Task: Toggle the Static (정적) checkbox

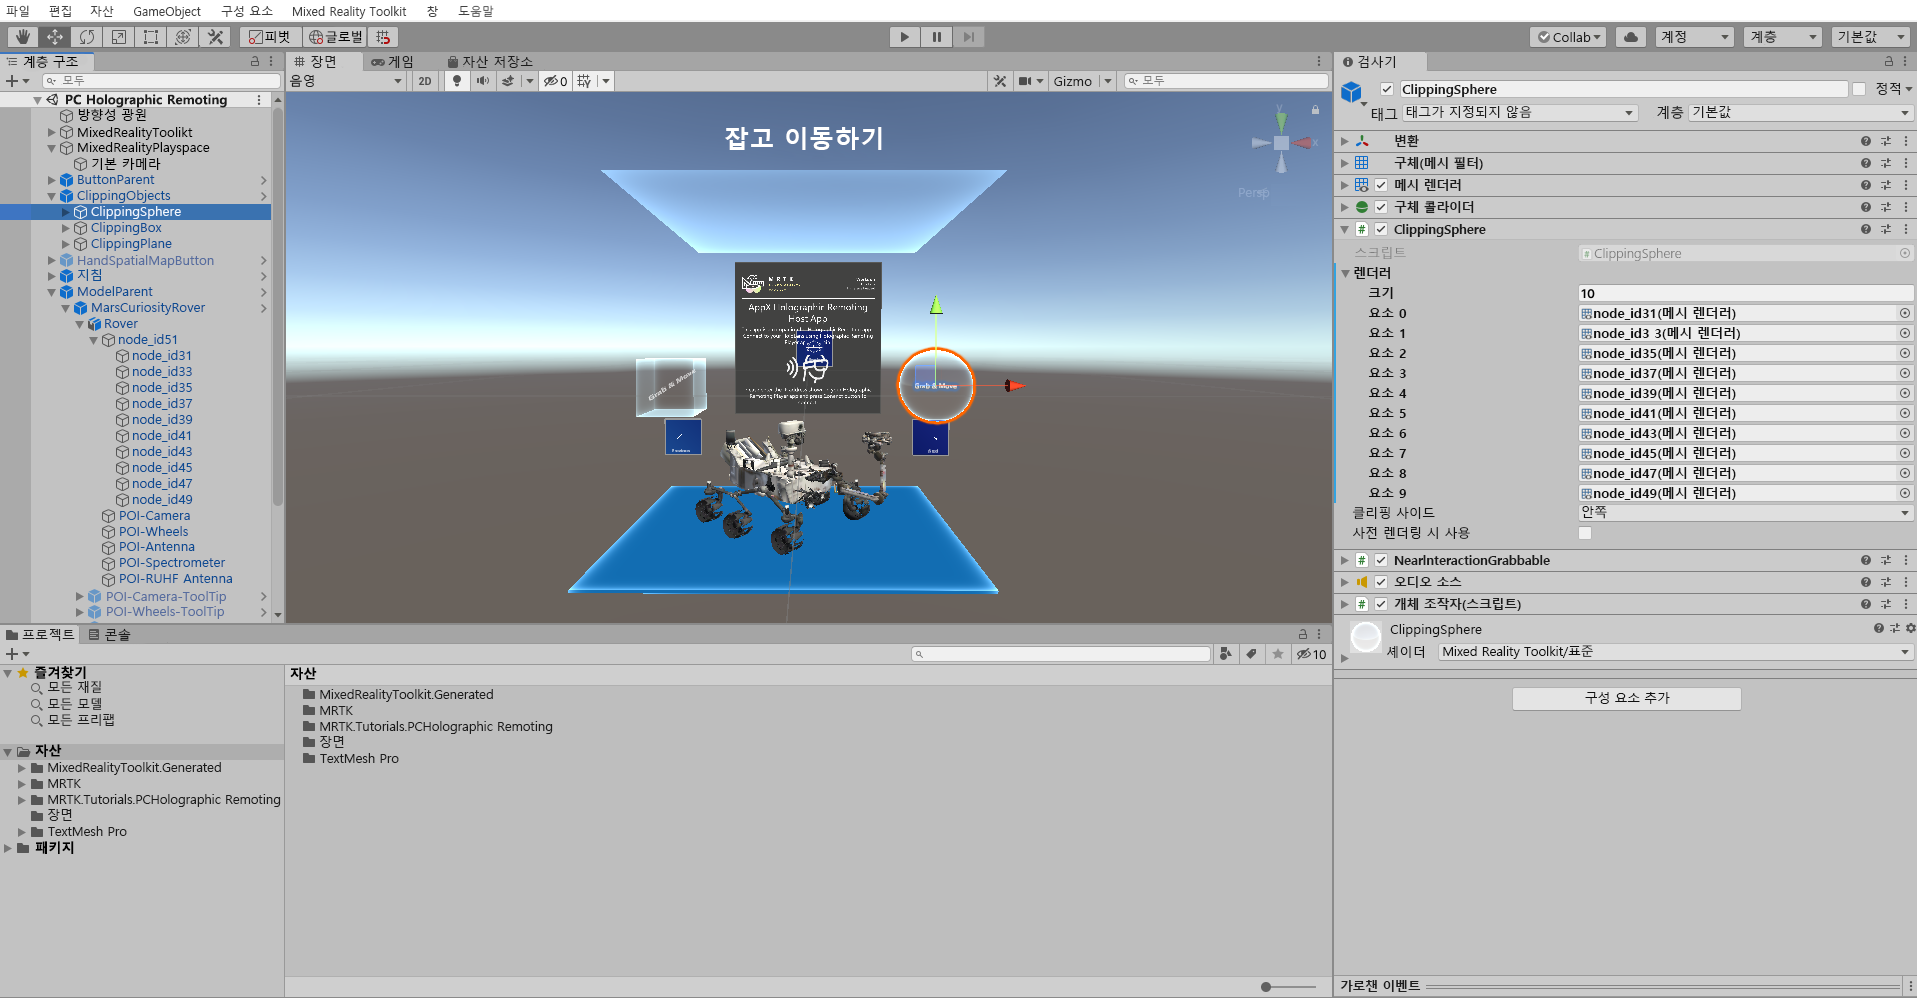Action: click(1859, 89)
